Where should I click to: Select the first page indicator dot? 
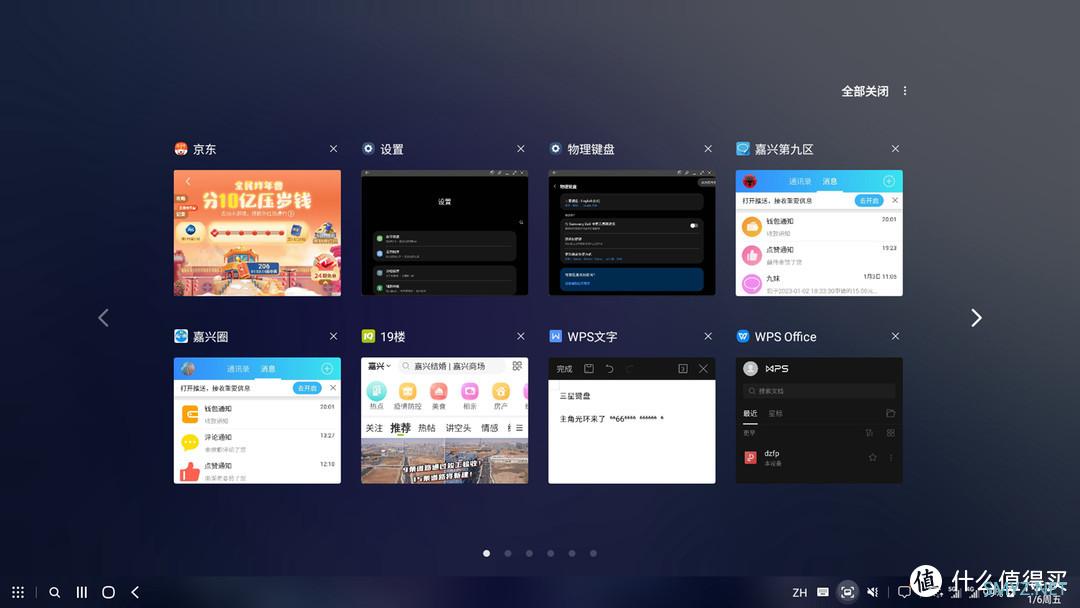[x=486, y=553]
